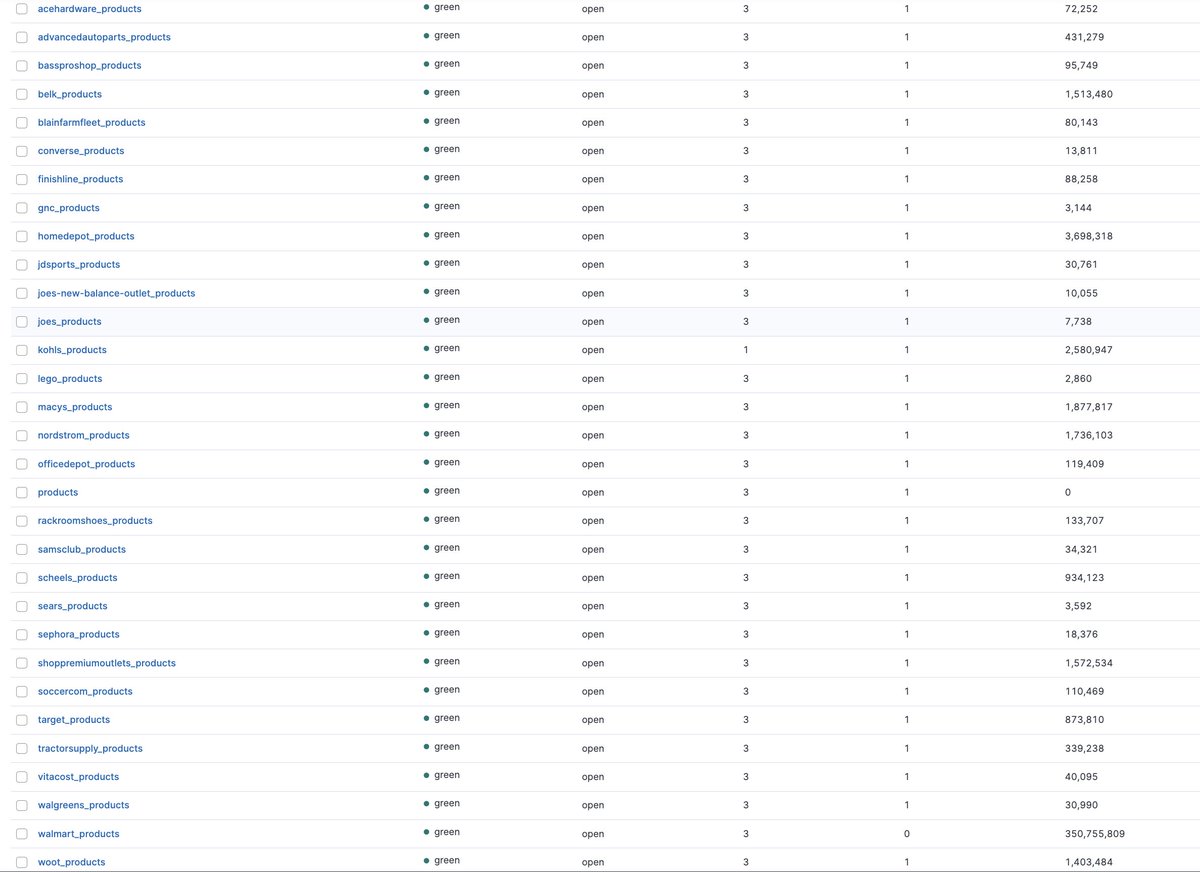Click the 3,698,318 docs count cell
1200x872 pixels.
1089,236
